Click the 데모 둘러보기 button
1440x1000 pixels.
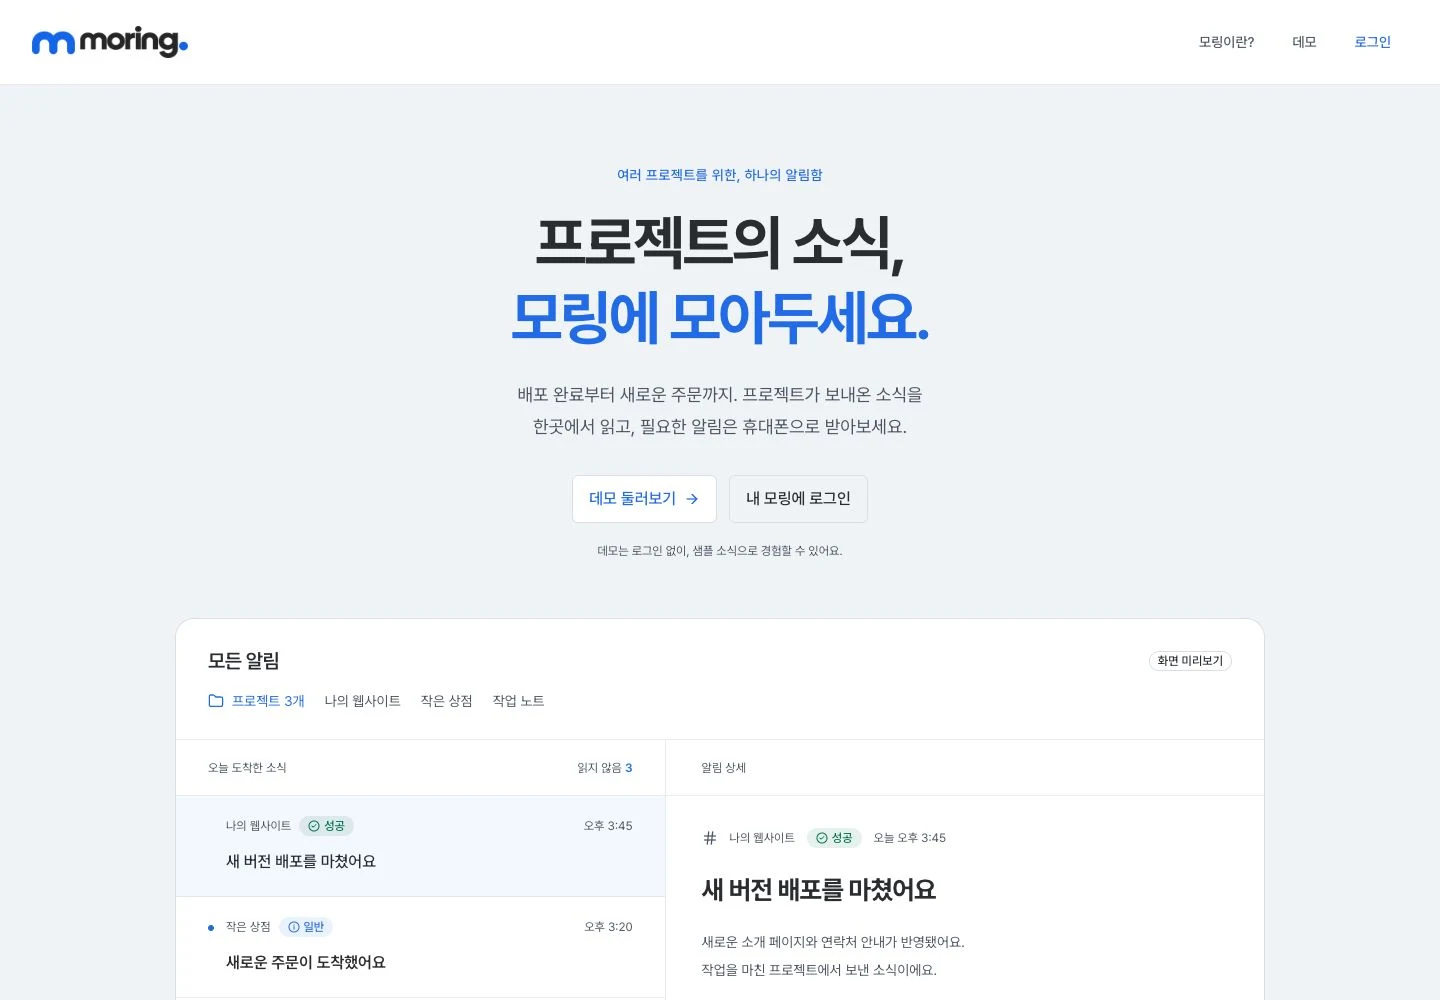[x=644, y=499]
